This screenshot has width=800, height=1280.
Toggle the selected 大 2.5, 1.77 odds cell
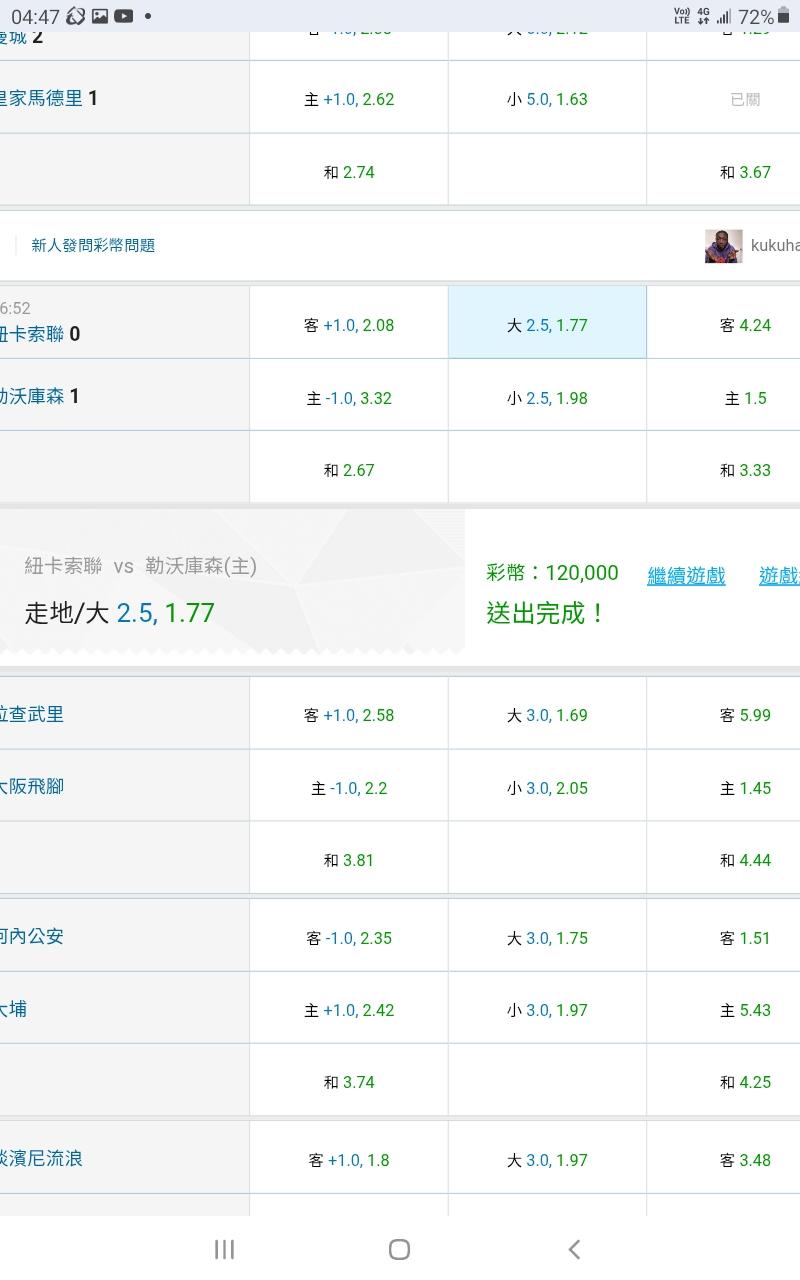pyautogui.click(x=547, y=325)
